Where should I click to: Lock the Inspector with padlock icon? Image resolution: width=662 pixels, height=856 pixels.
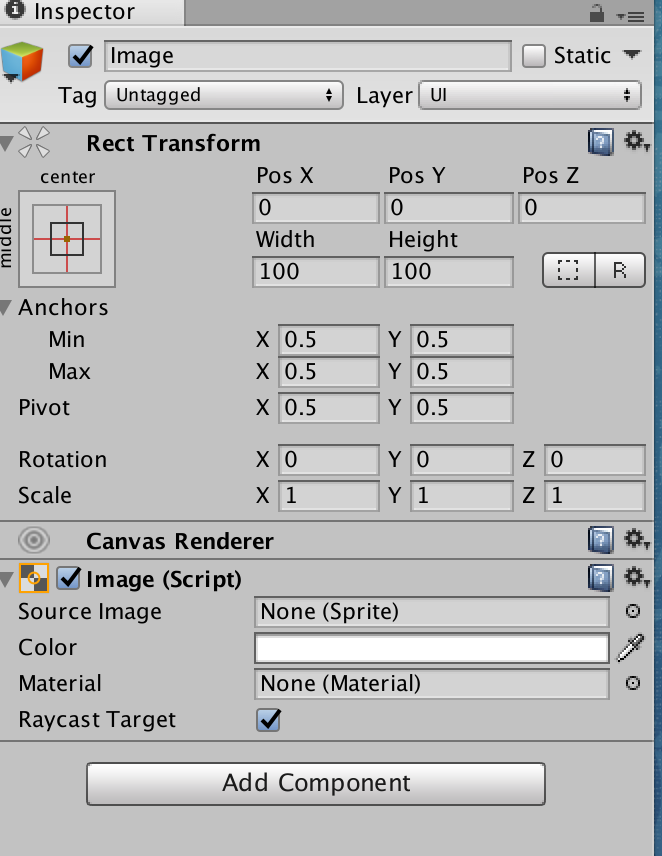[597, 13]
